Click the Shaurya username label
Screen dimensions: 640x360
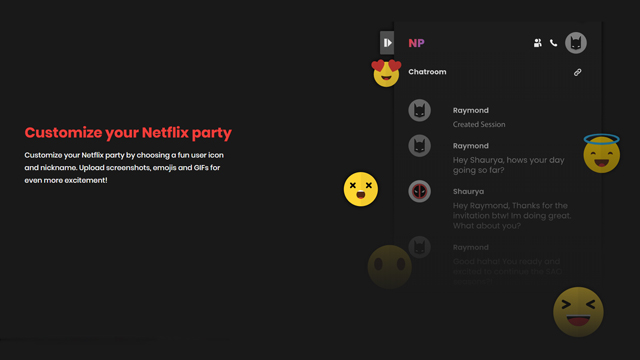(x=468, y=191)
